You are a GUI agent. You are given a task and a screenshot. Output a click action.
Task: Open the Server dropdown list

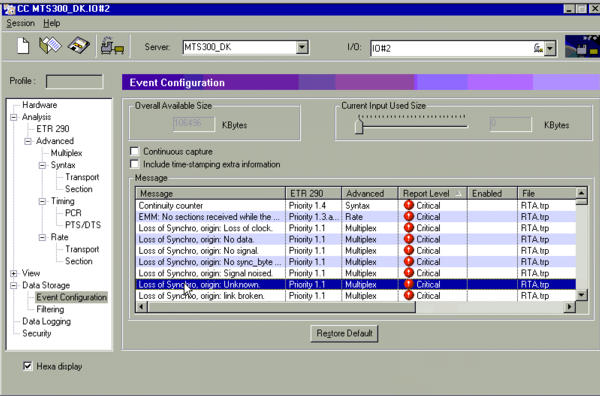[302, 47]
